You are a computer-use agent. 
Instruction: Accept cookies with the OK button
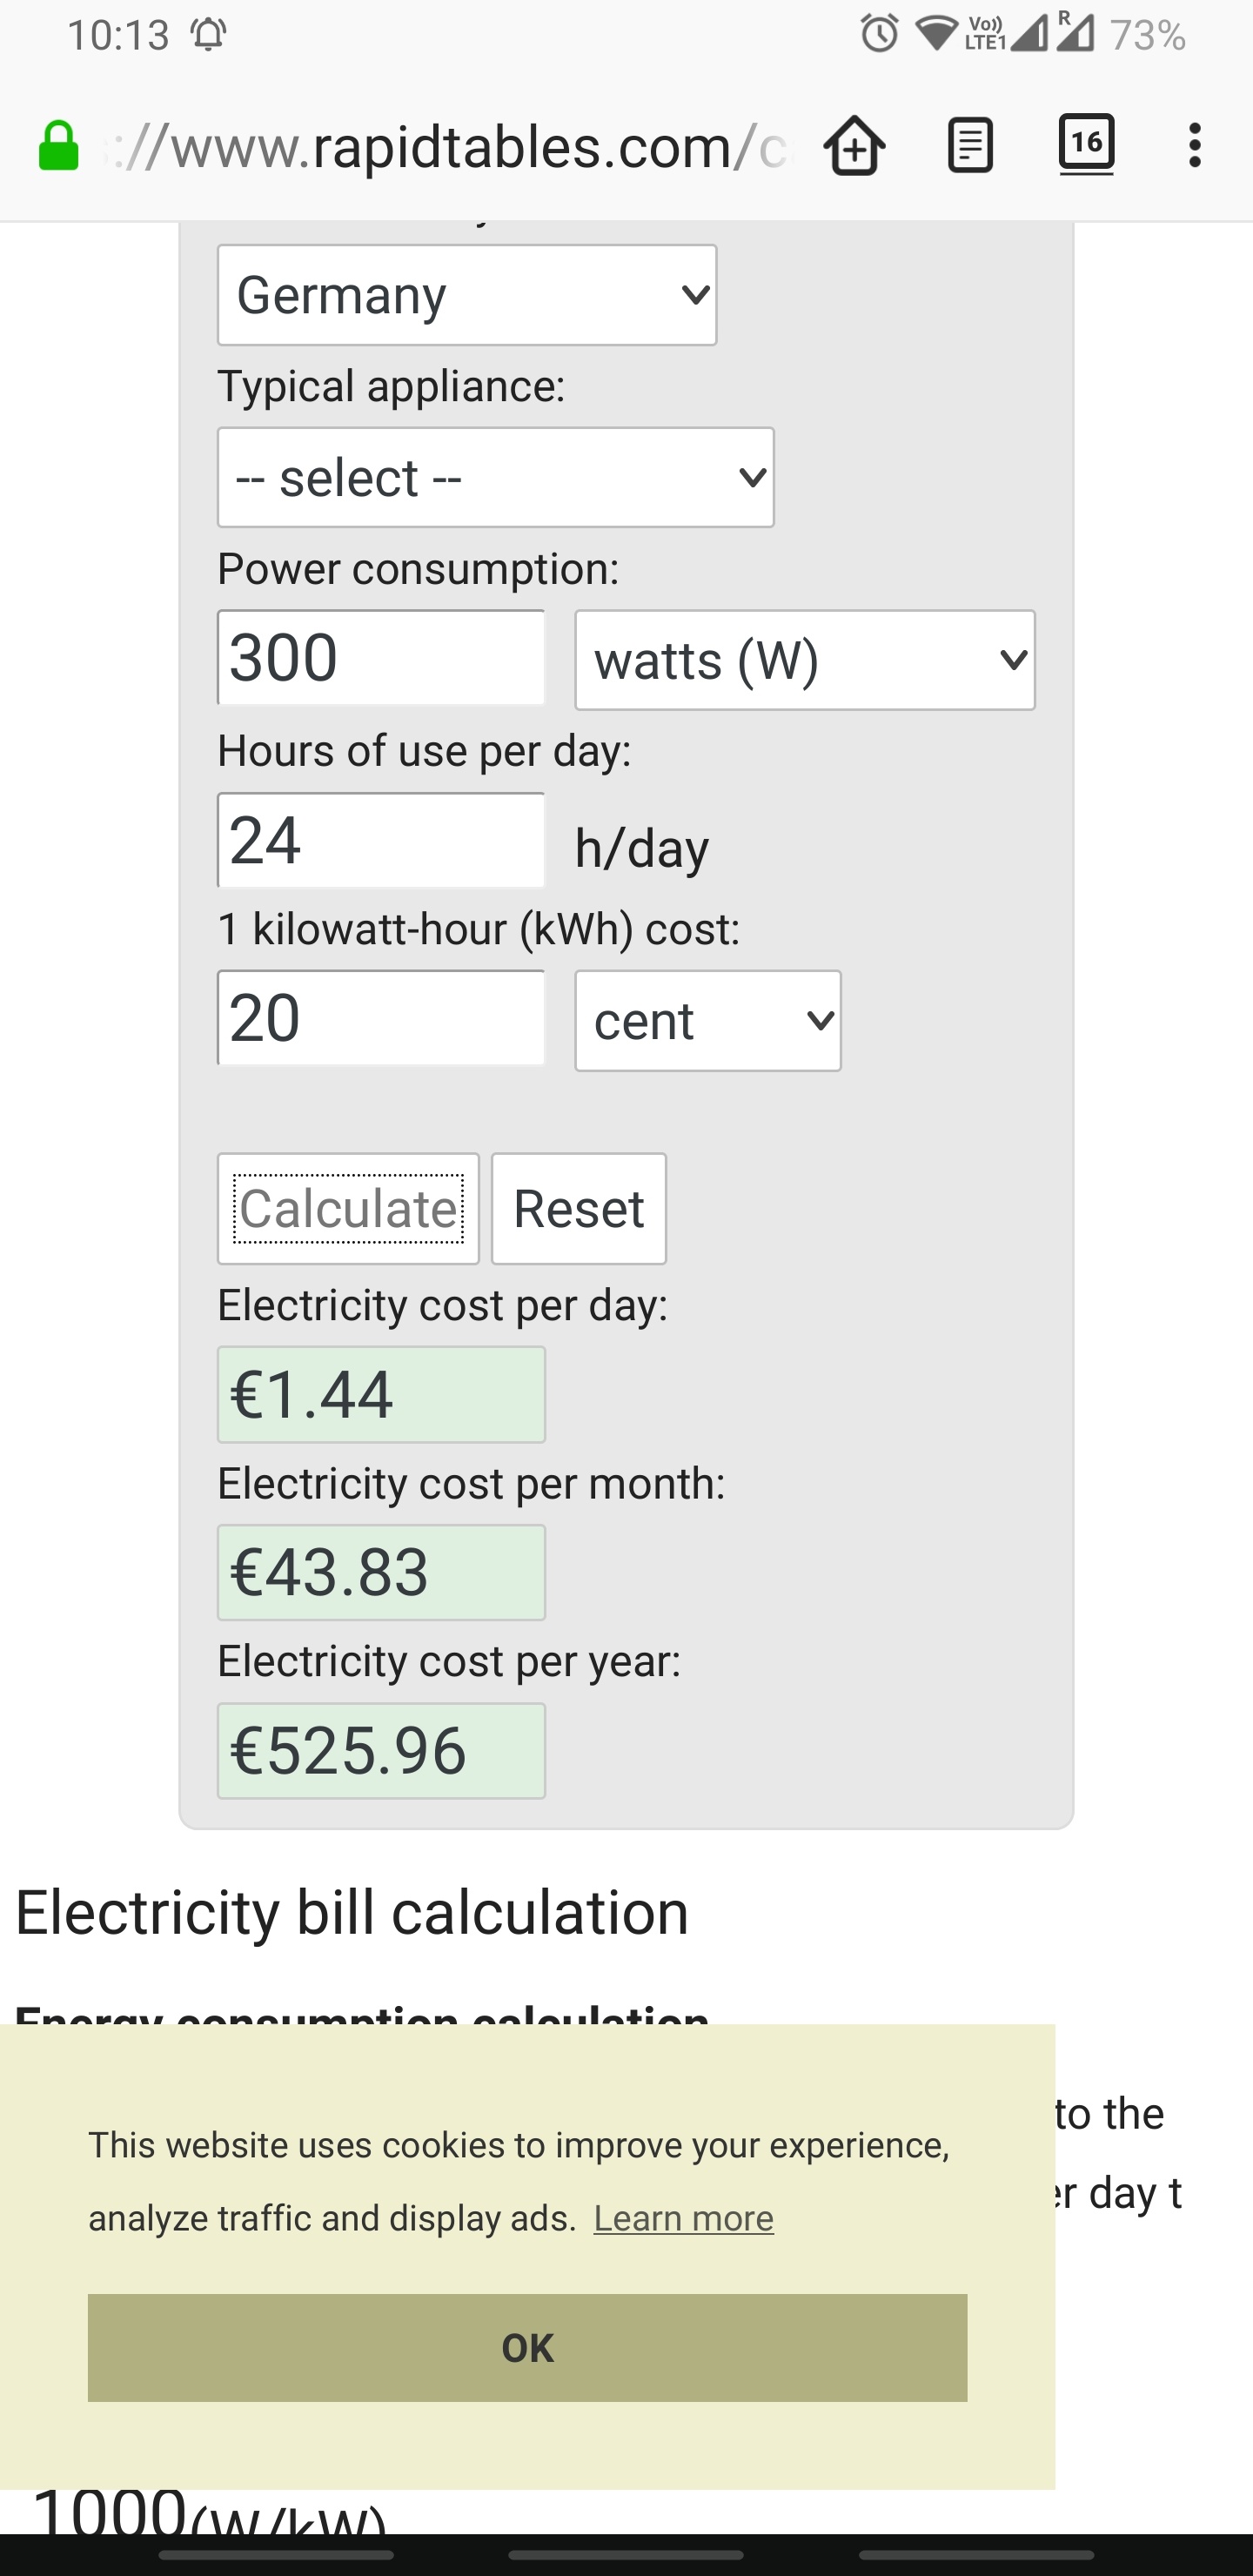coord(527,2347)
